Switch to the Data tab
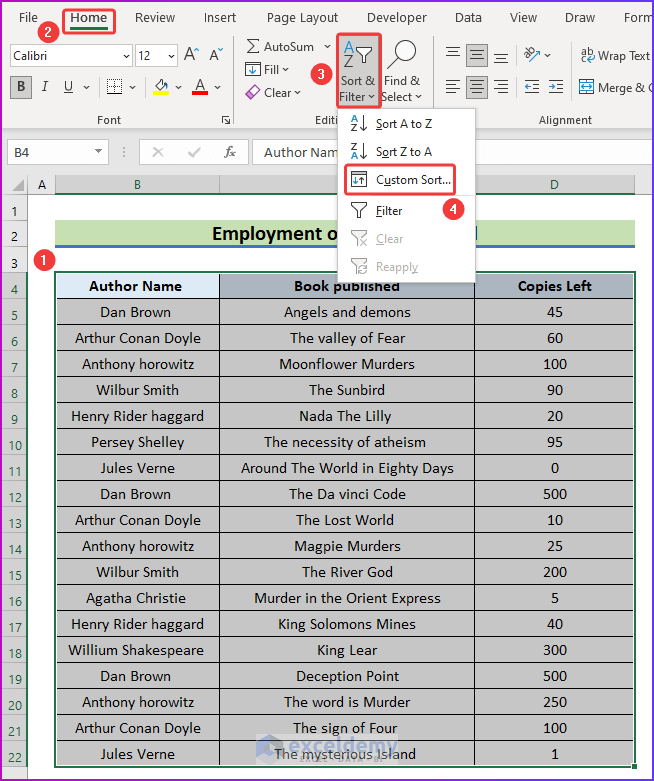 point(468,18)
